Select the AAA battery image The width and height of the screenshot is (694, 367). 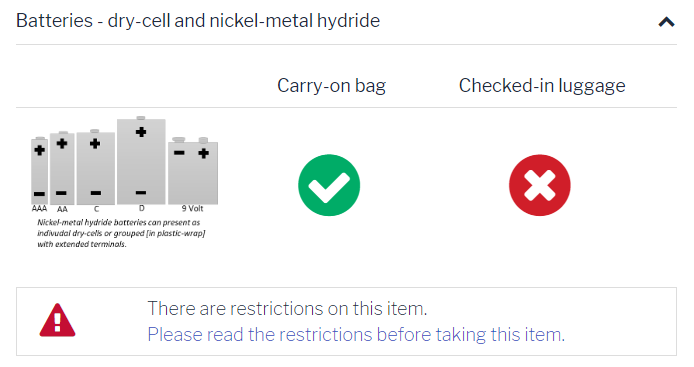pyautogui.click(x=39, y=170)
